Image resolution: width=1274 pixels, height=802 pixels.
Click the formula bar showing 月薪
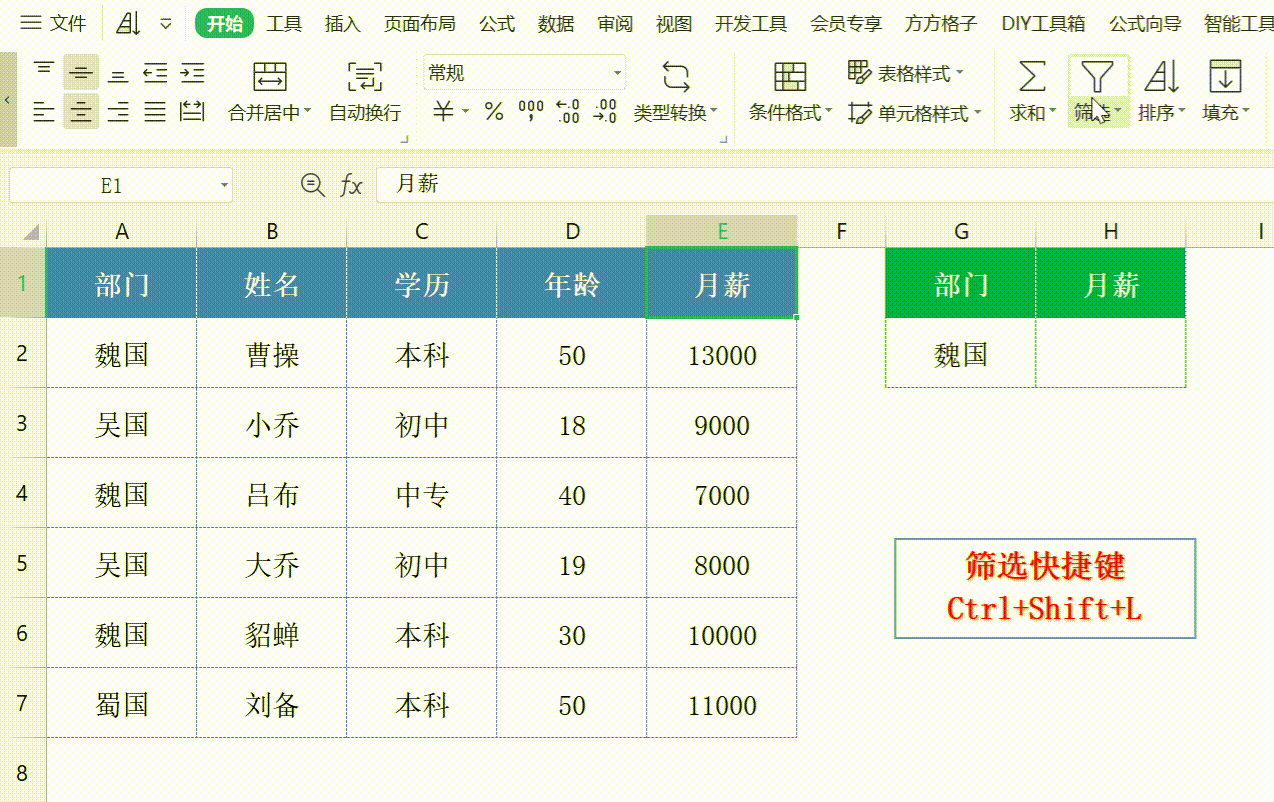[x=825, y=184]
